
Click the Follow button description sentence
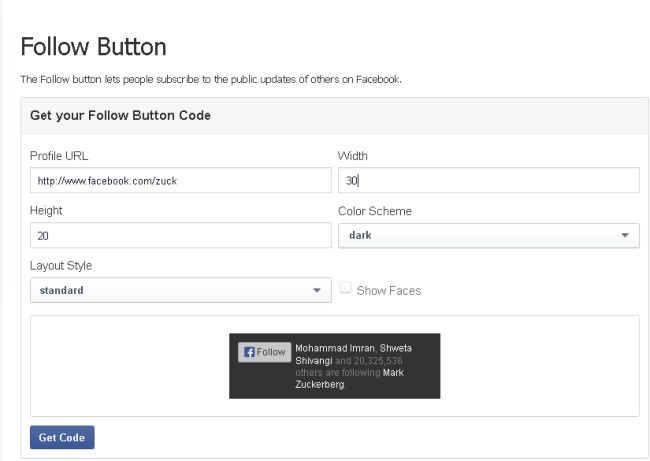211,79
